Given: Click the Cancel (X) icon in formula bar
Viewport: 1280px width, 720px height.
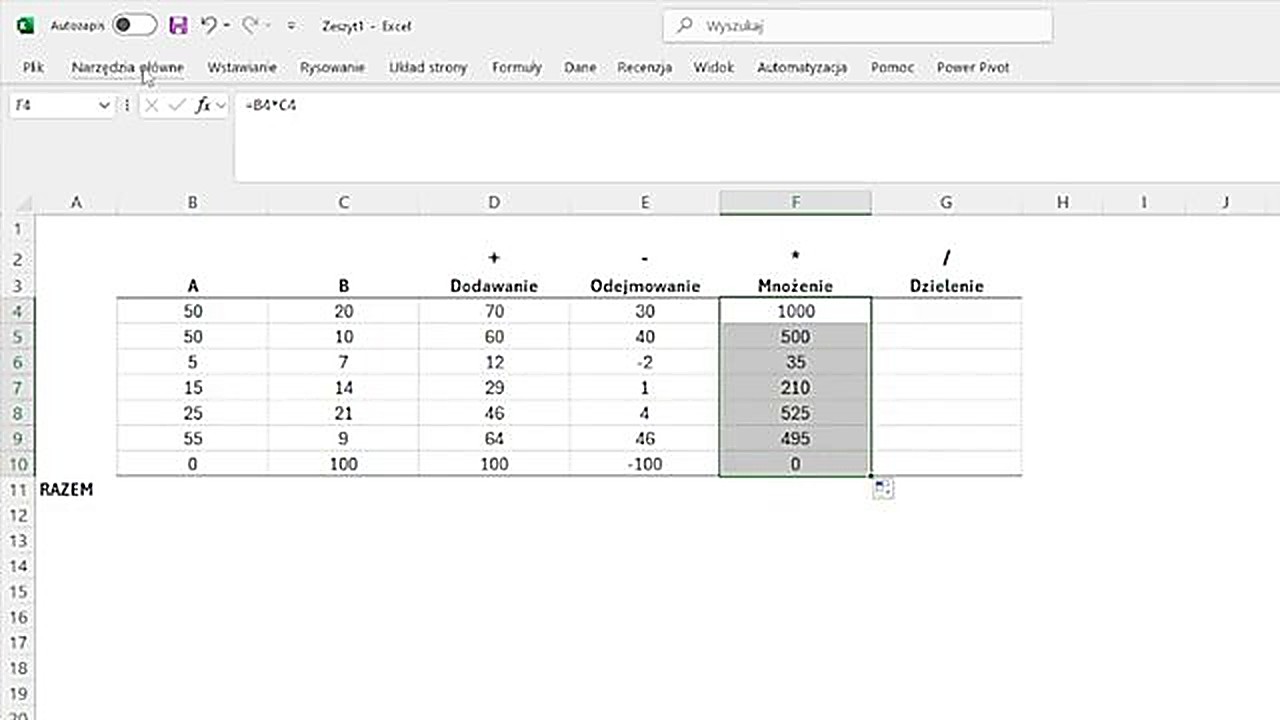Looking at the screenshot, I should coord(152,105).
